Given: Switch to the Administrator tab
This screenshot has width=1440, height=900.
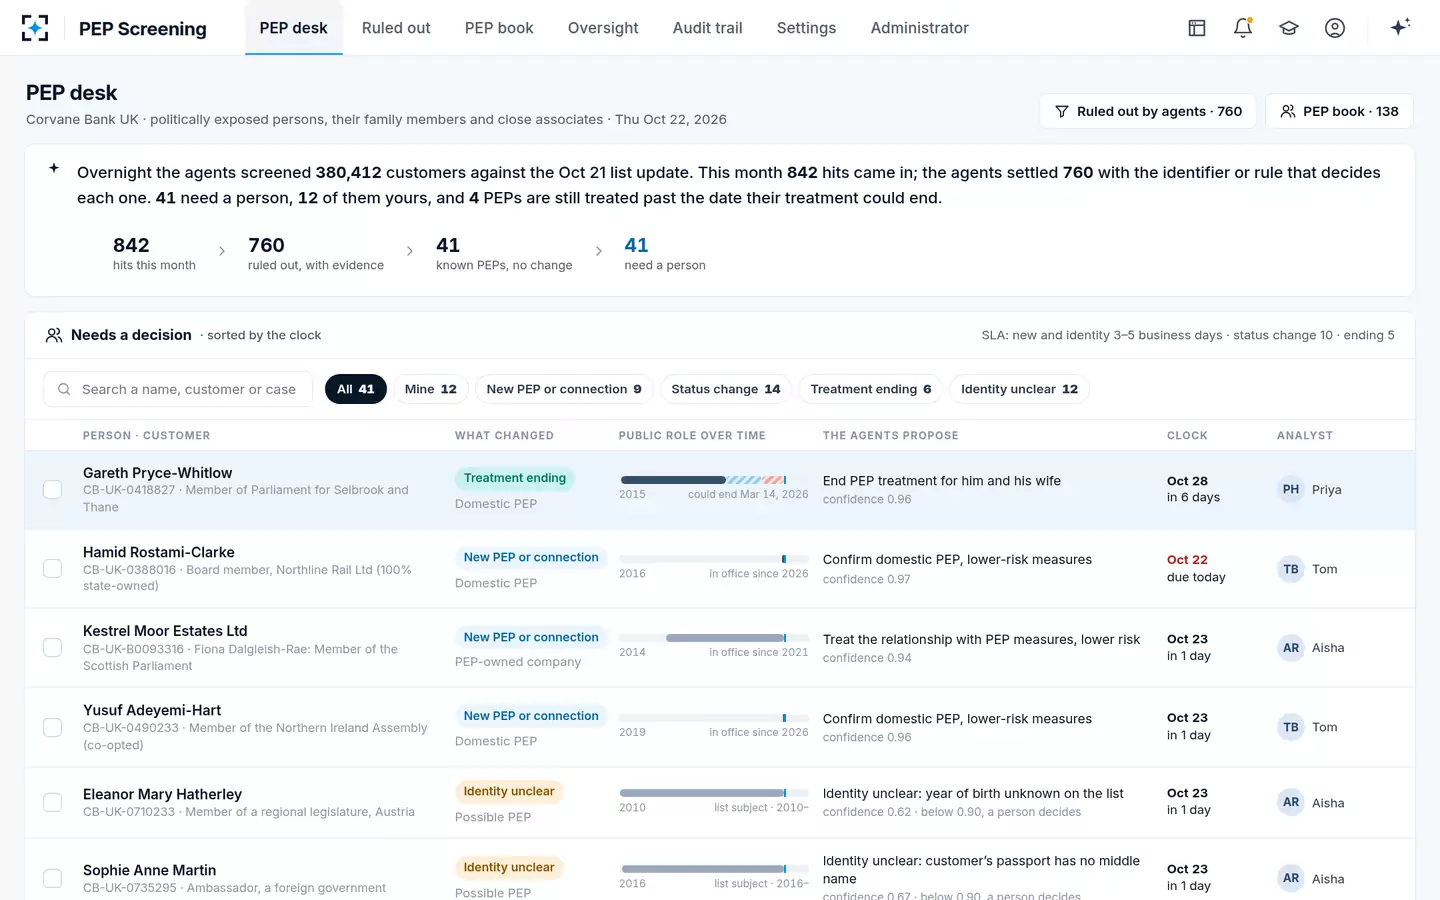Looking at the screenshot, I should coord(920,28).
